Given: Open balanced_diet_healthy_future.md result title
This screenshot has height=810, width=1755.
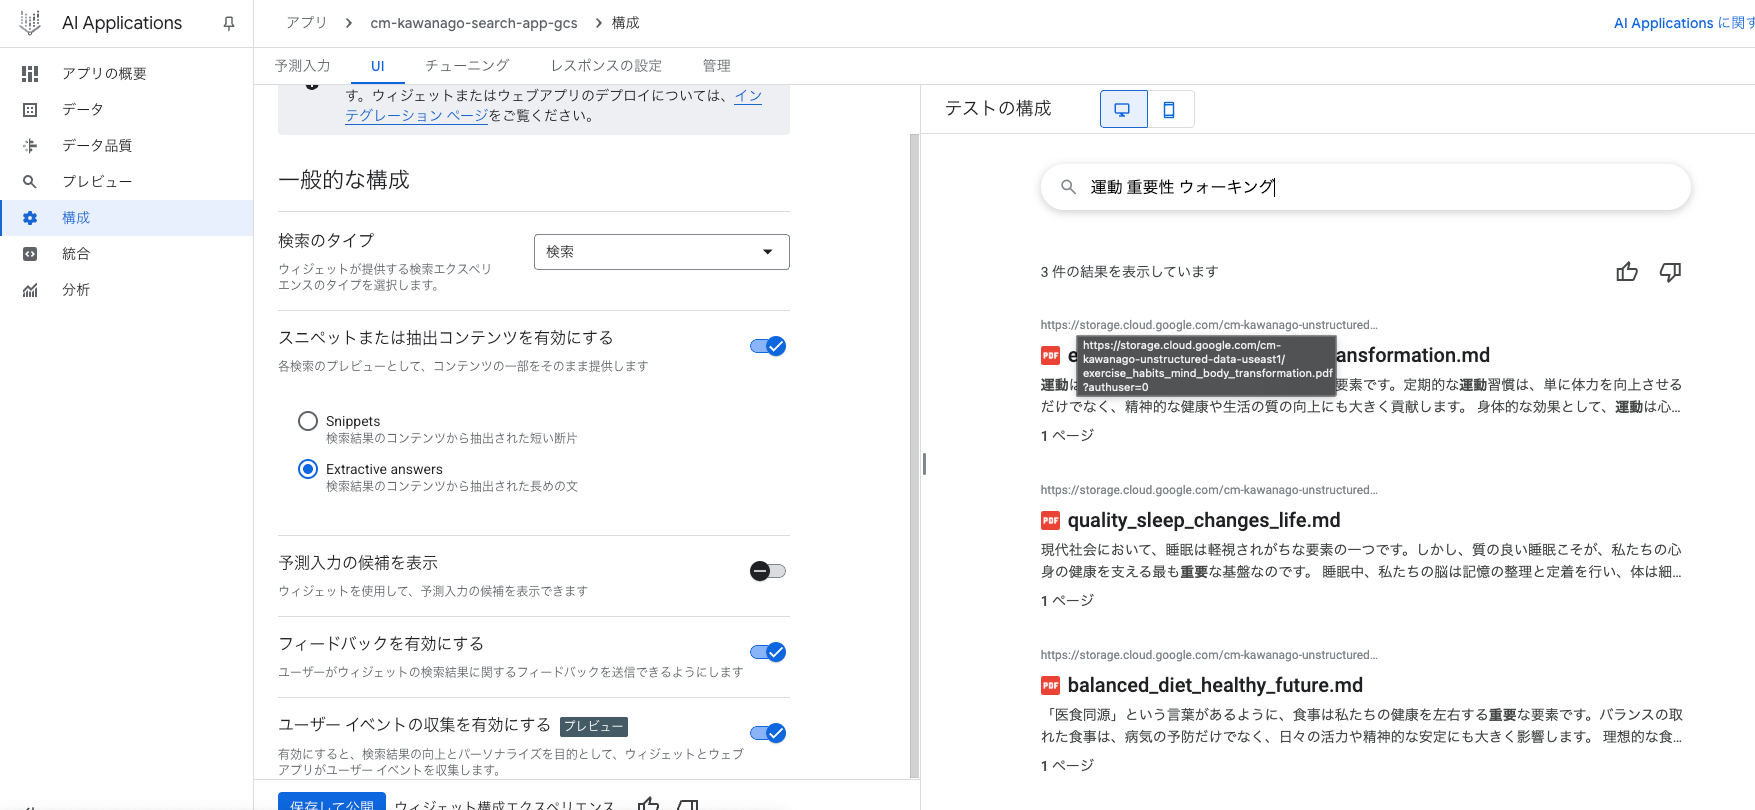Looking at the screenshot, I should coord(1215,685).
